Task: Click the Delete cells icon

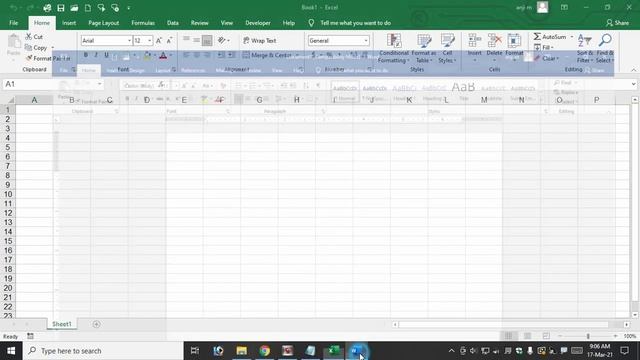Action: [x=494, y=40]
